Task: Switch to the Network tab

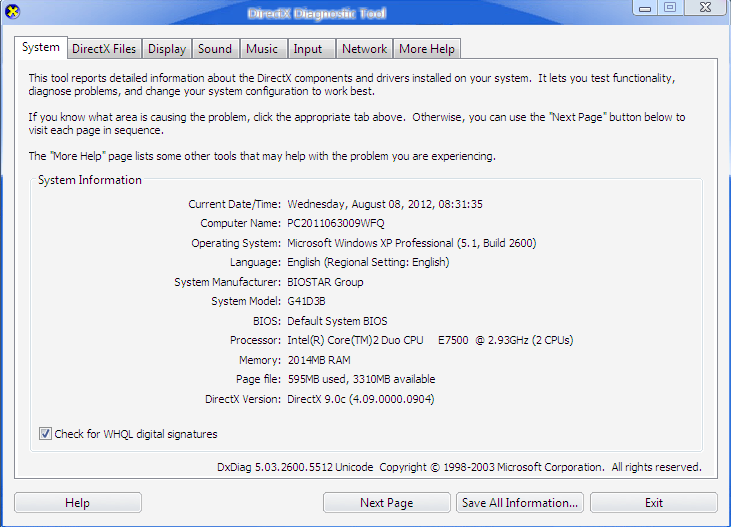Action: (365, 49)
